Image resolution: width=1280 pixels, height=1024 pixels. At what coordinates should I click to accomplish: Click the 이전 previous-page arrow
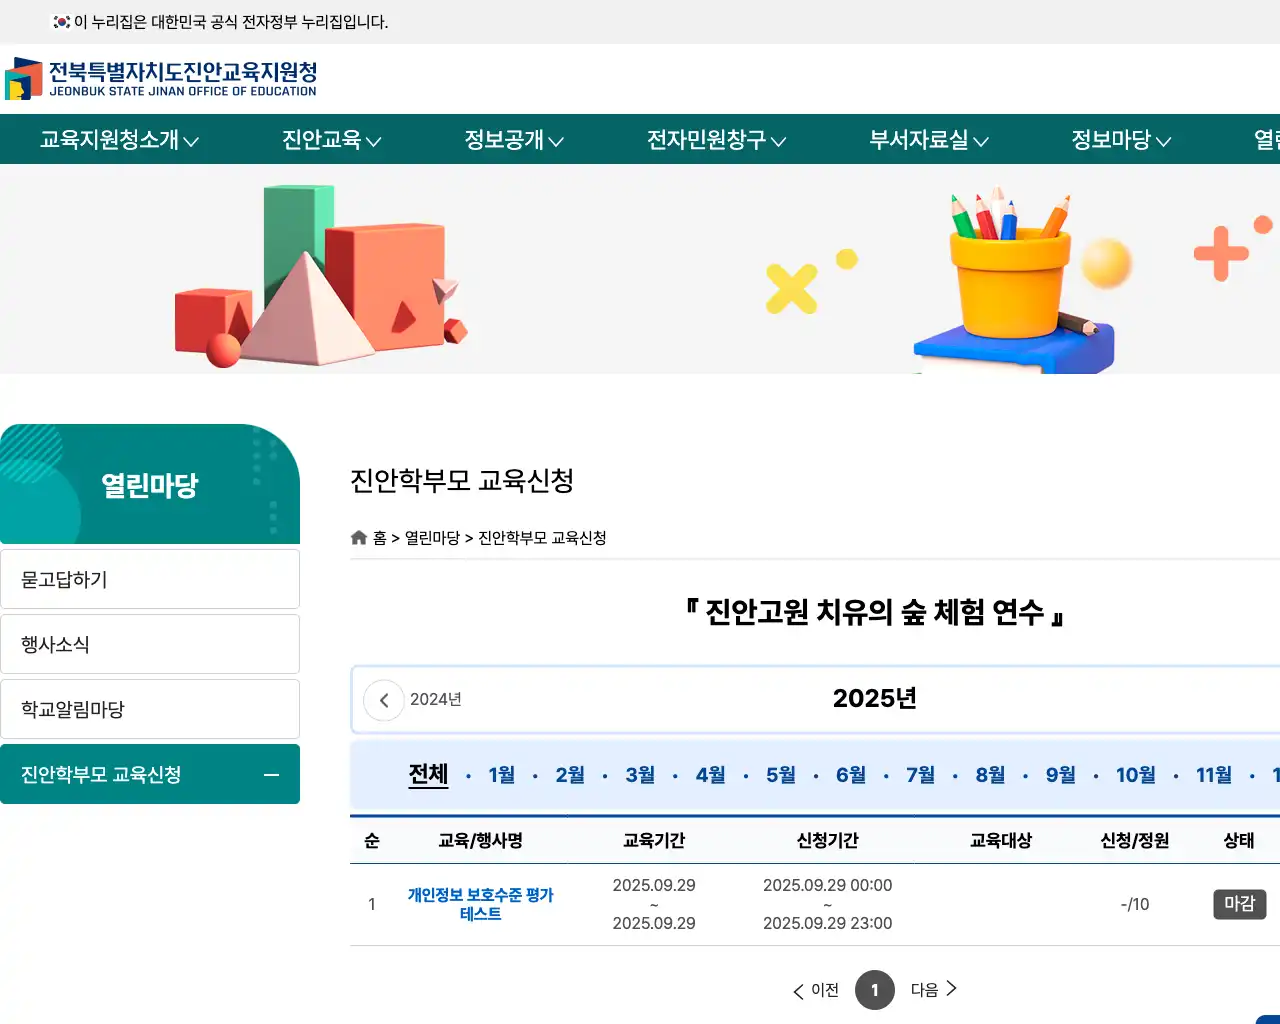pyautogui.click(x=815, y=990)
